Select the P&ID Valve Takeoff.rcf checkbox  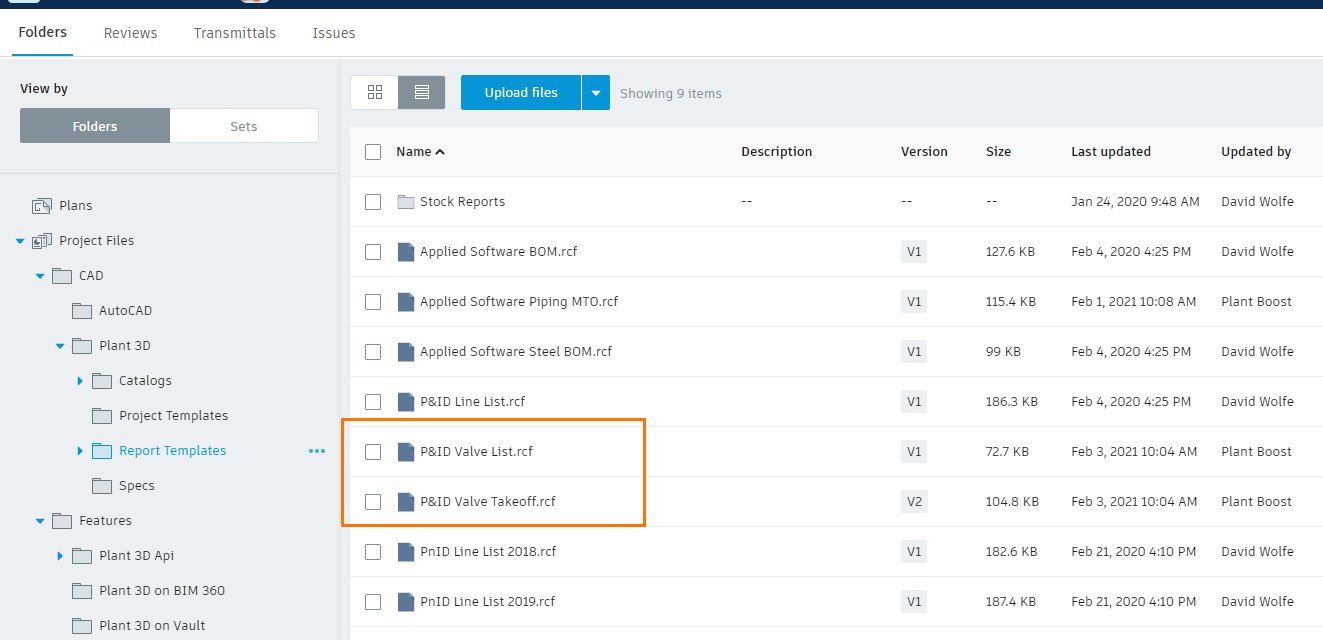[x=373, y=502]
